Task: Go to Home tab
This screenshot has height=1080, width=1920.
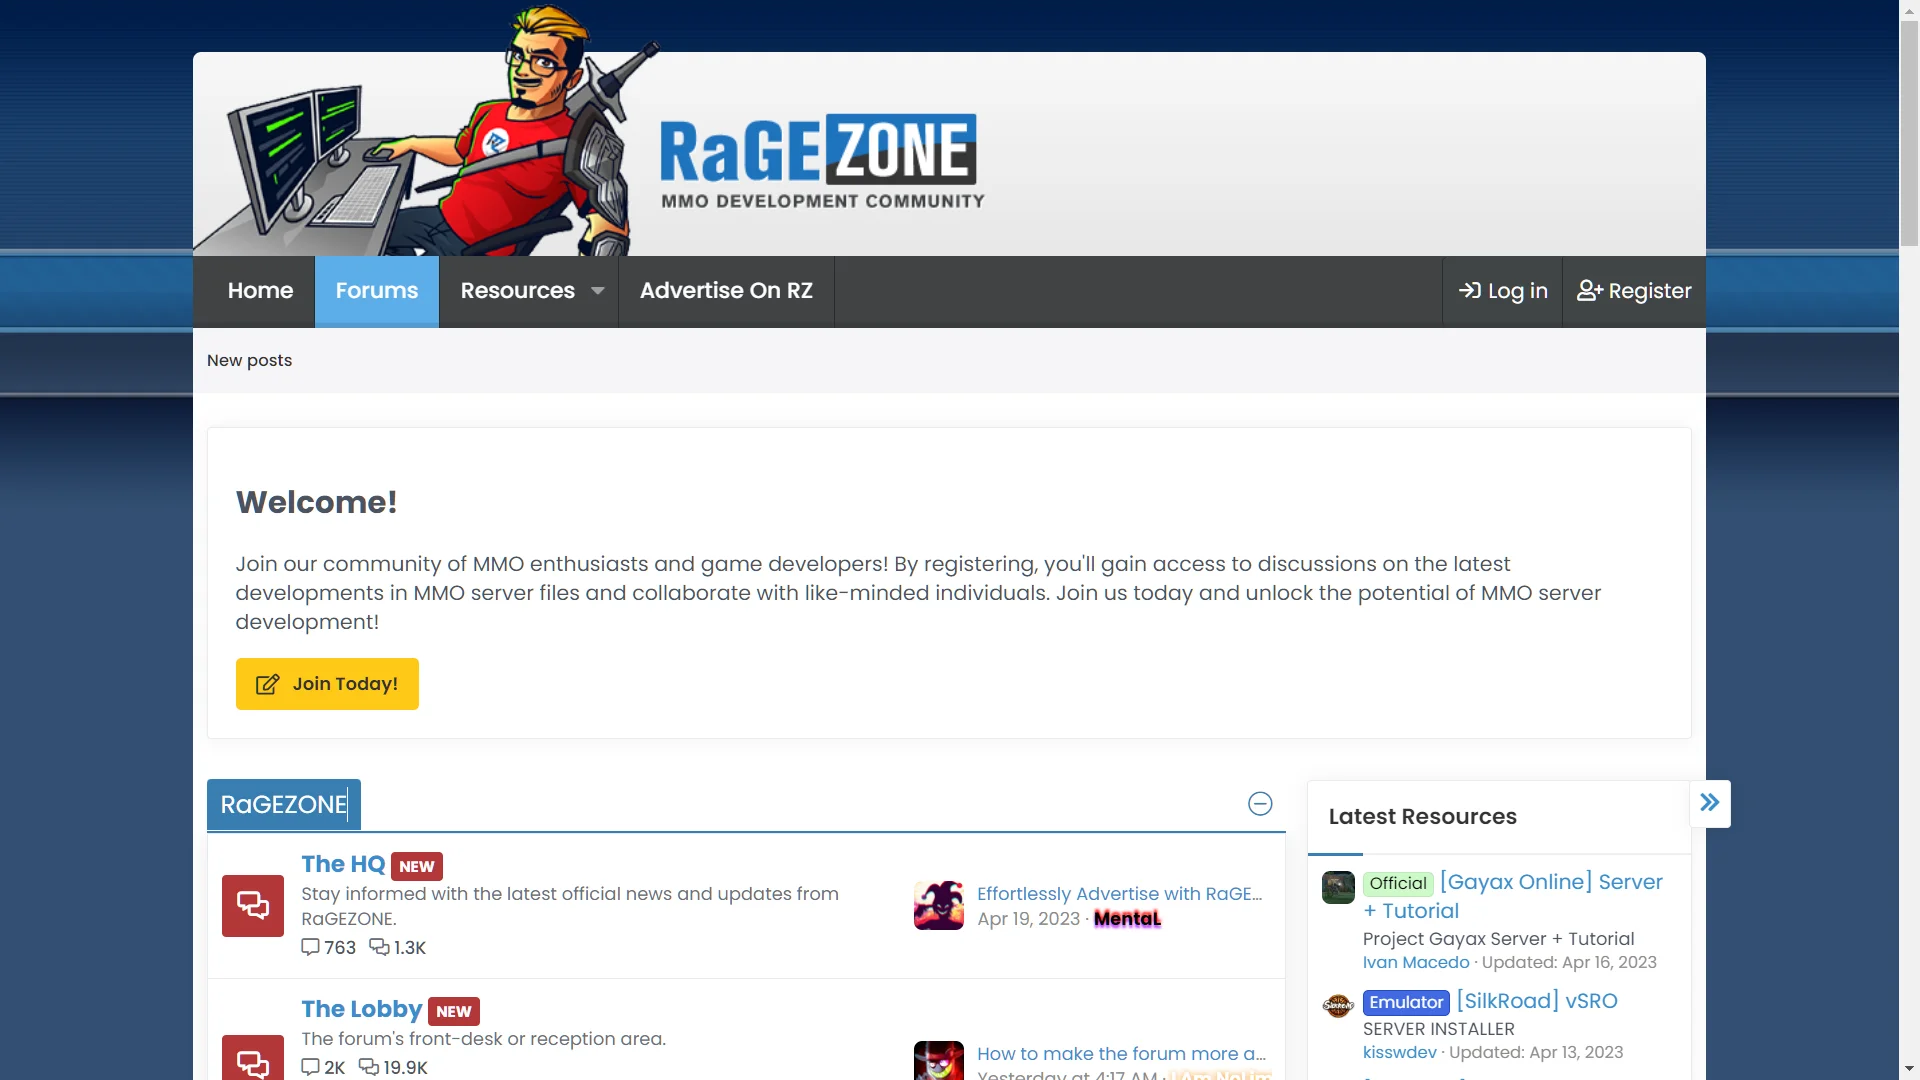Action: point(260,291)
